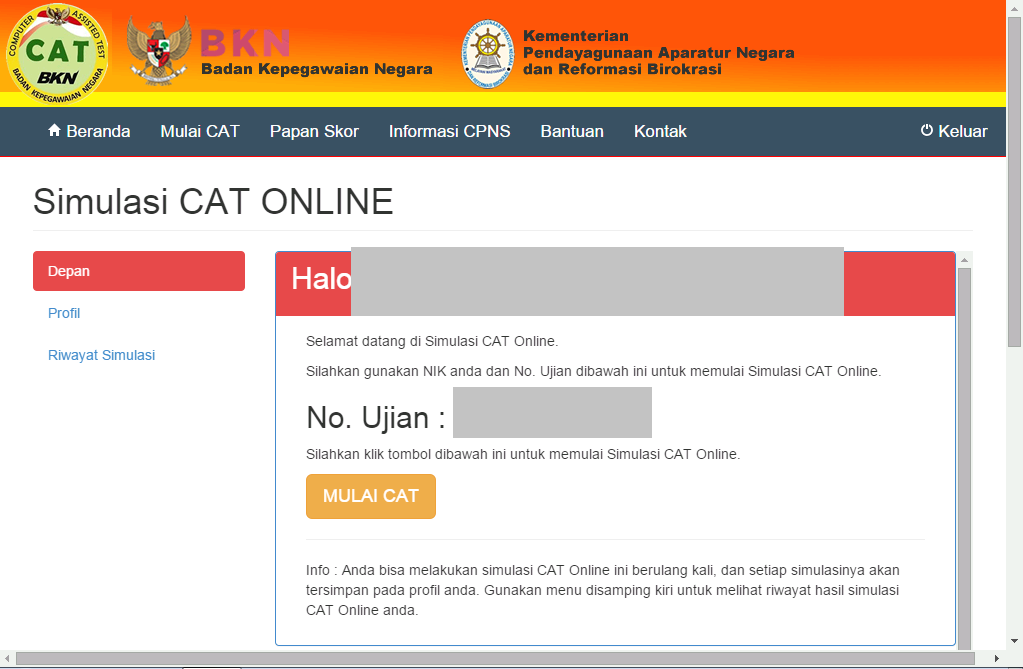Click horizontal scrollbar right arrow

[996, 659]
